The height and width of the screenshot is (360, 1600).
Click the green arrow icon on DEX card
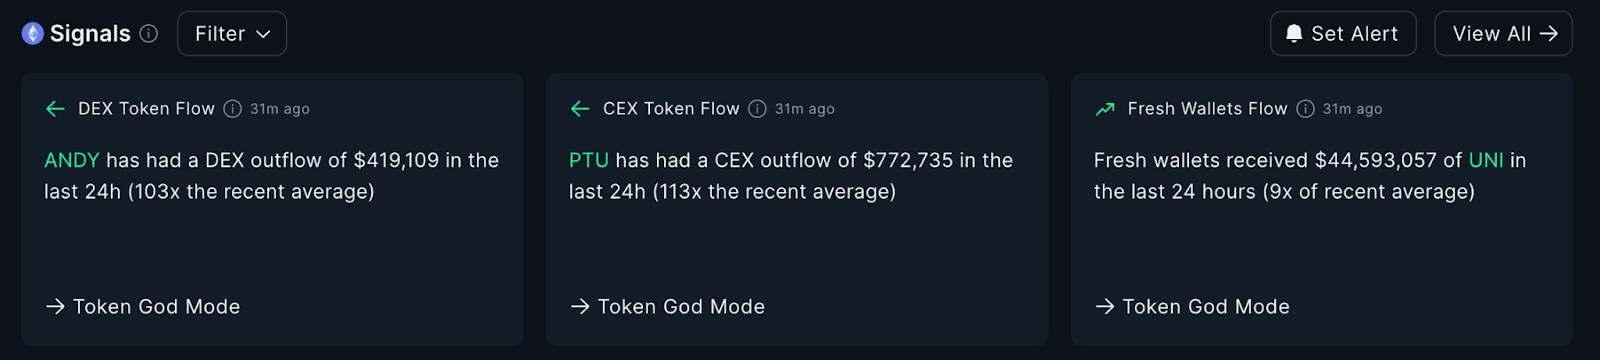tap(55, 109)
